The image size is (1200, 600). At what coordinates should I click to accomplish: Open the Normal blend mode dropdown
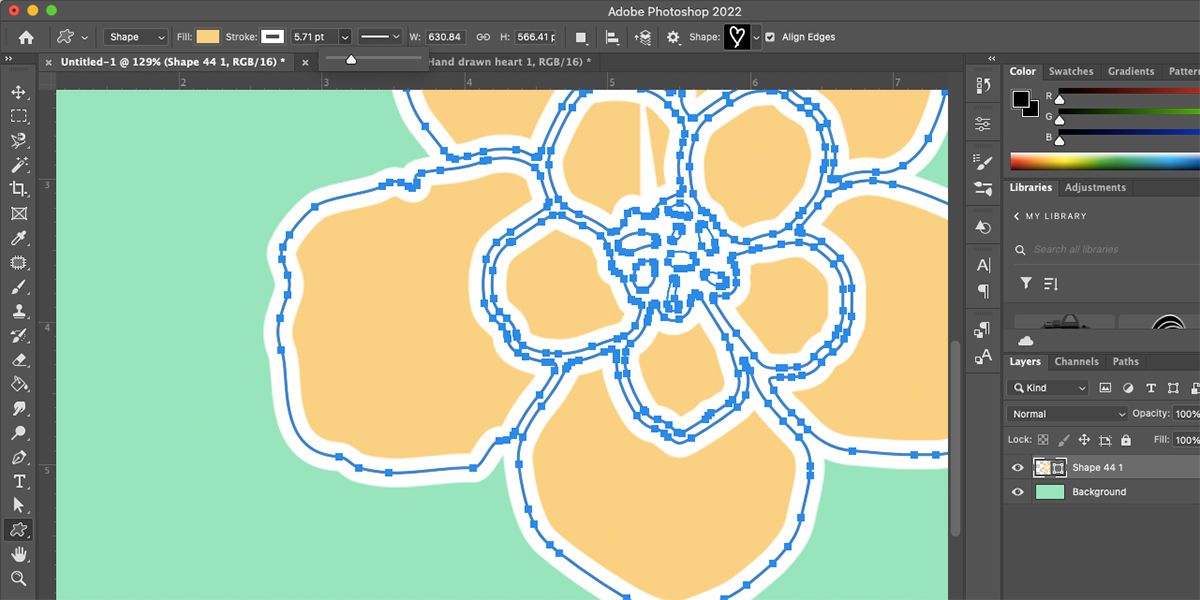[1066, 414]
